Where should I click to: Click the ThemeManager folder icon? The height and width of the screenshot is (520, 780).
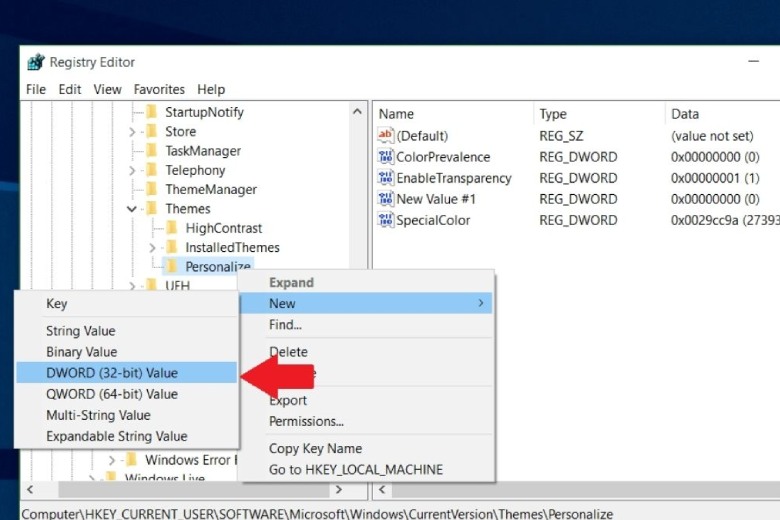point(152,190)
